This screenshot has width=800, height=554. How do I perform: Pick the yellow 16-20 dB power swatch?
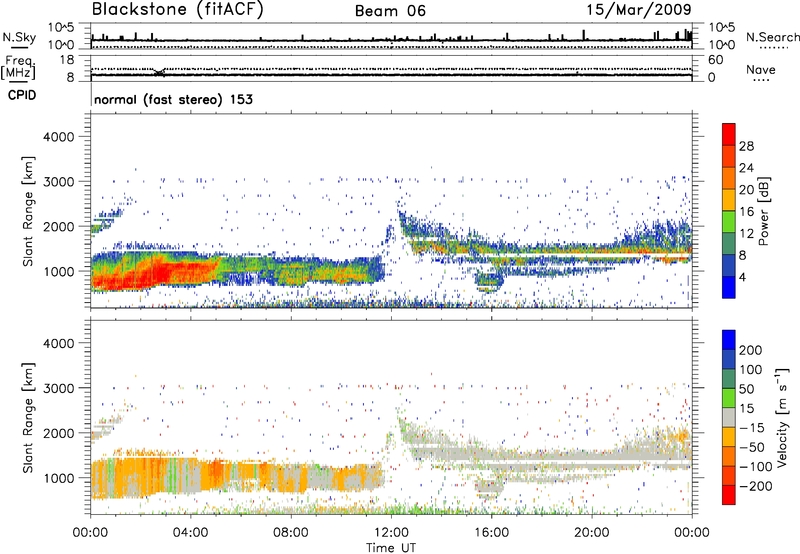(729, 200)
